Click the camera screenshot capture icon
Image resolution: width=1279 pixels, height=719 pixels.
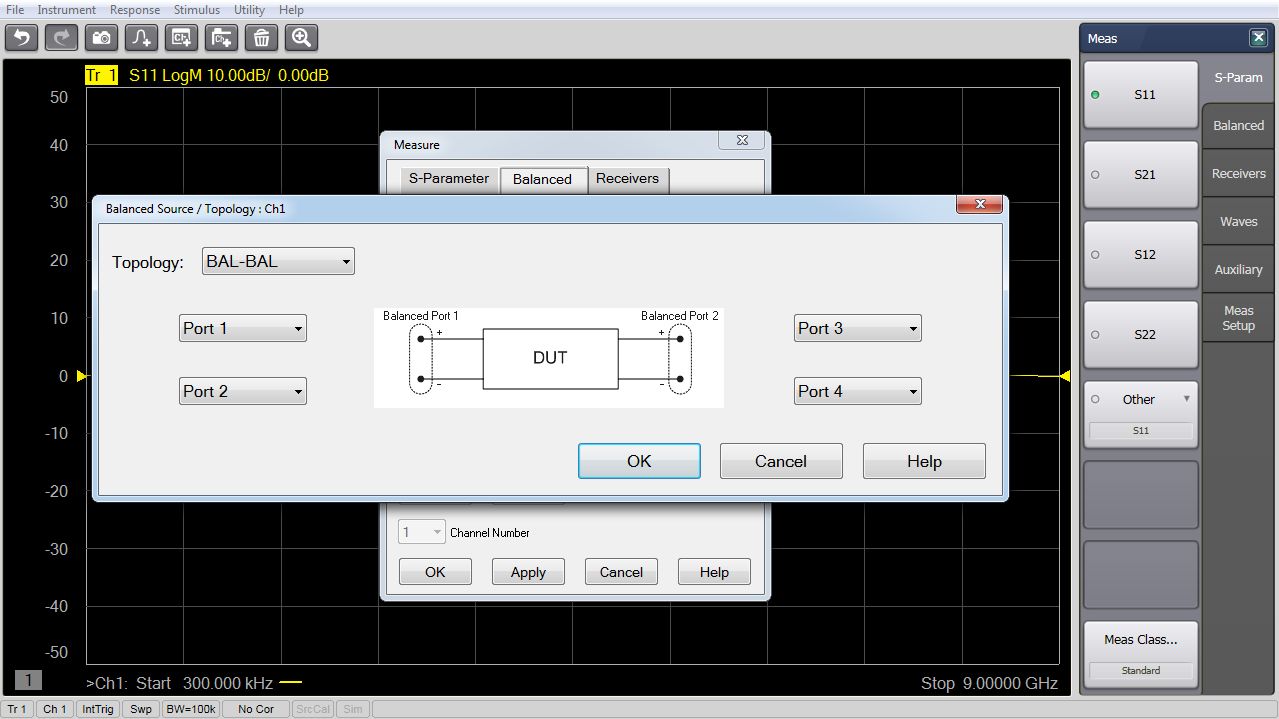[x=101, y=38]
